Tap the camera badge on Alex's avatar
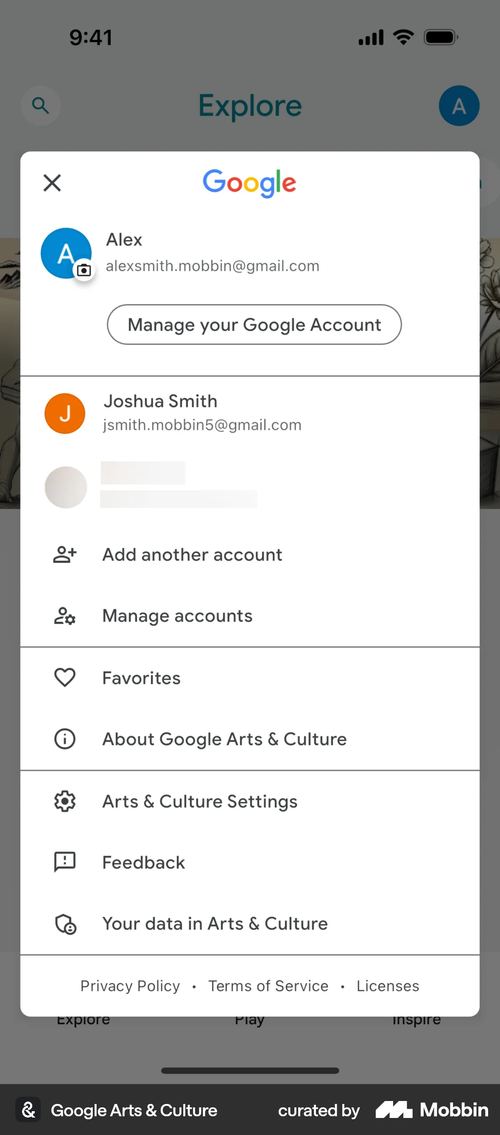The height and width of the screenshot is (1135, 500). point(84,270)
